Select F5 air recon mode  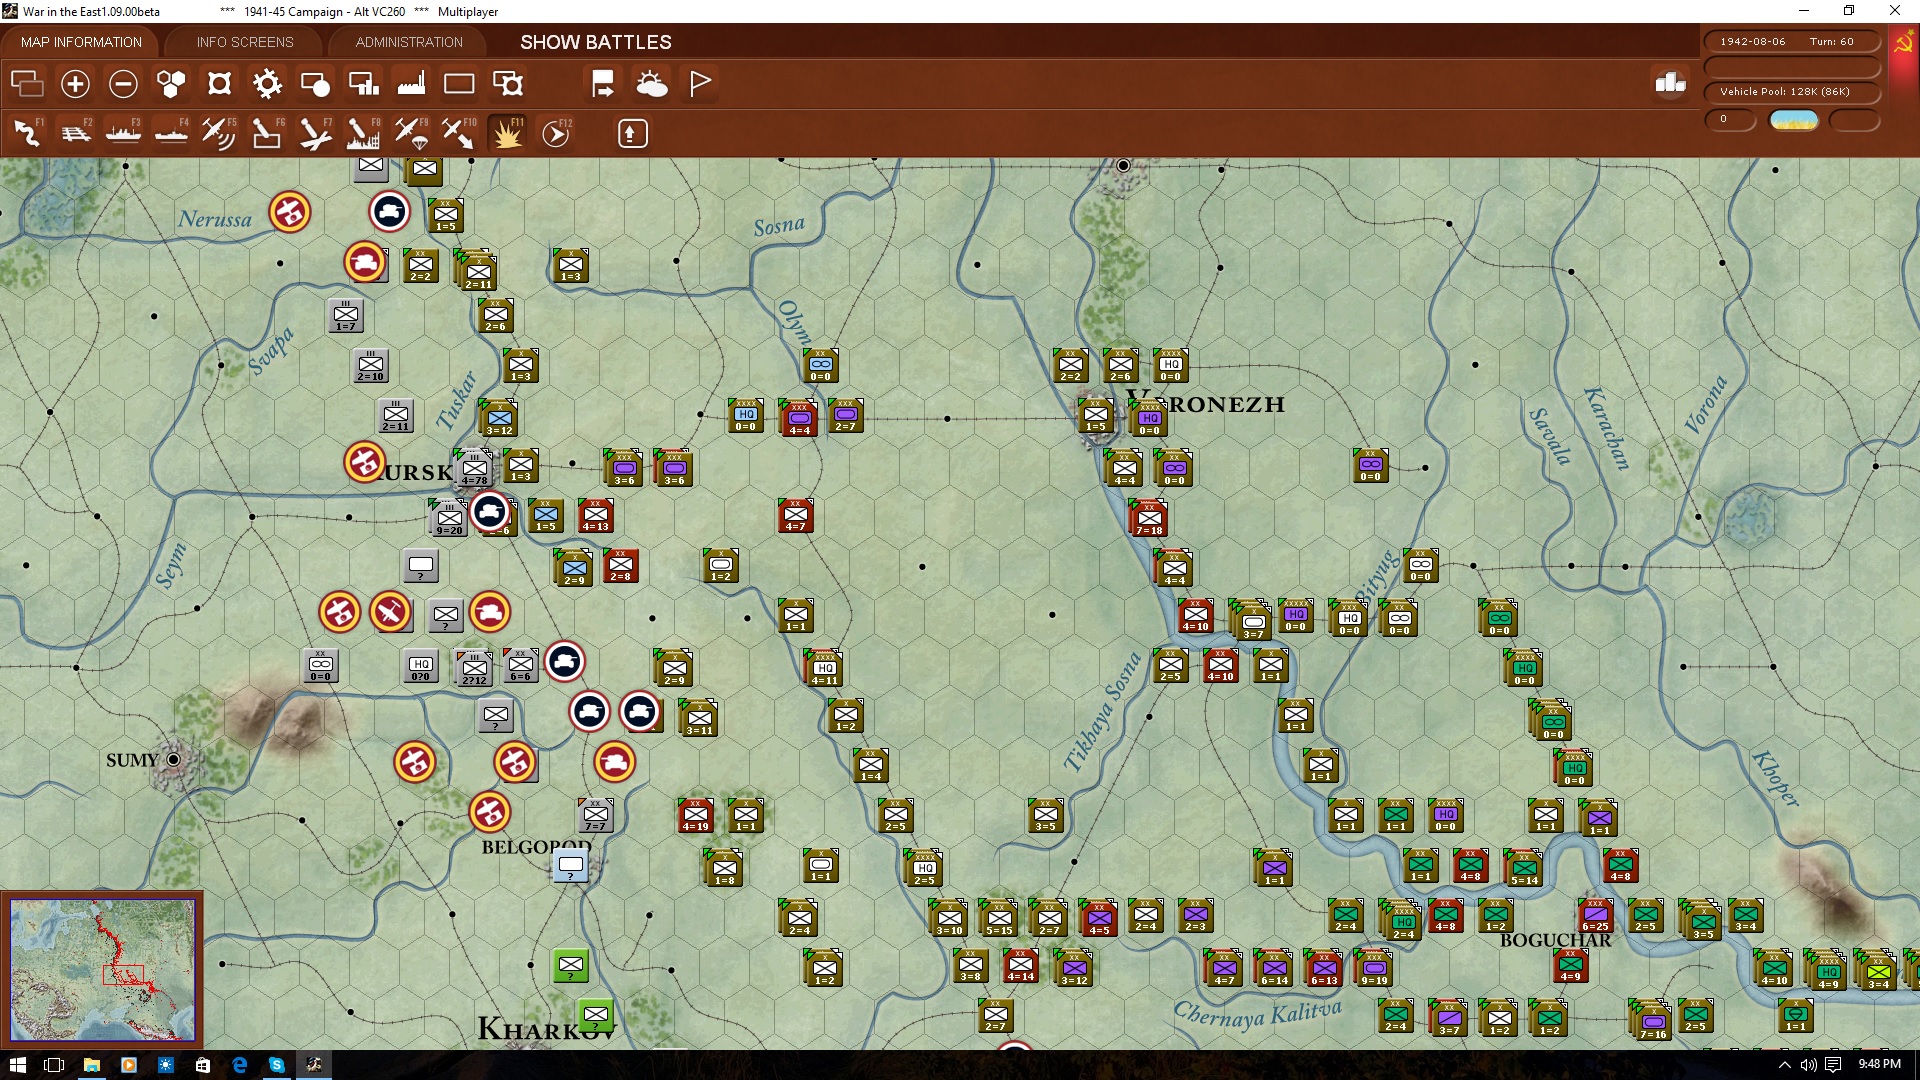pyautogui.click(x=219, y=133)
